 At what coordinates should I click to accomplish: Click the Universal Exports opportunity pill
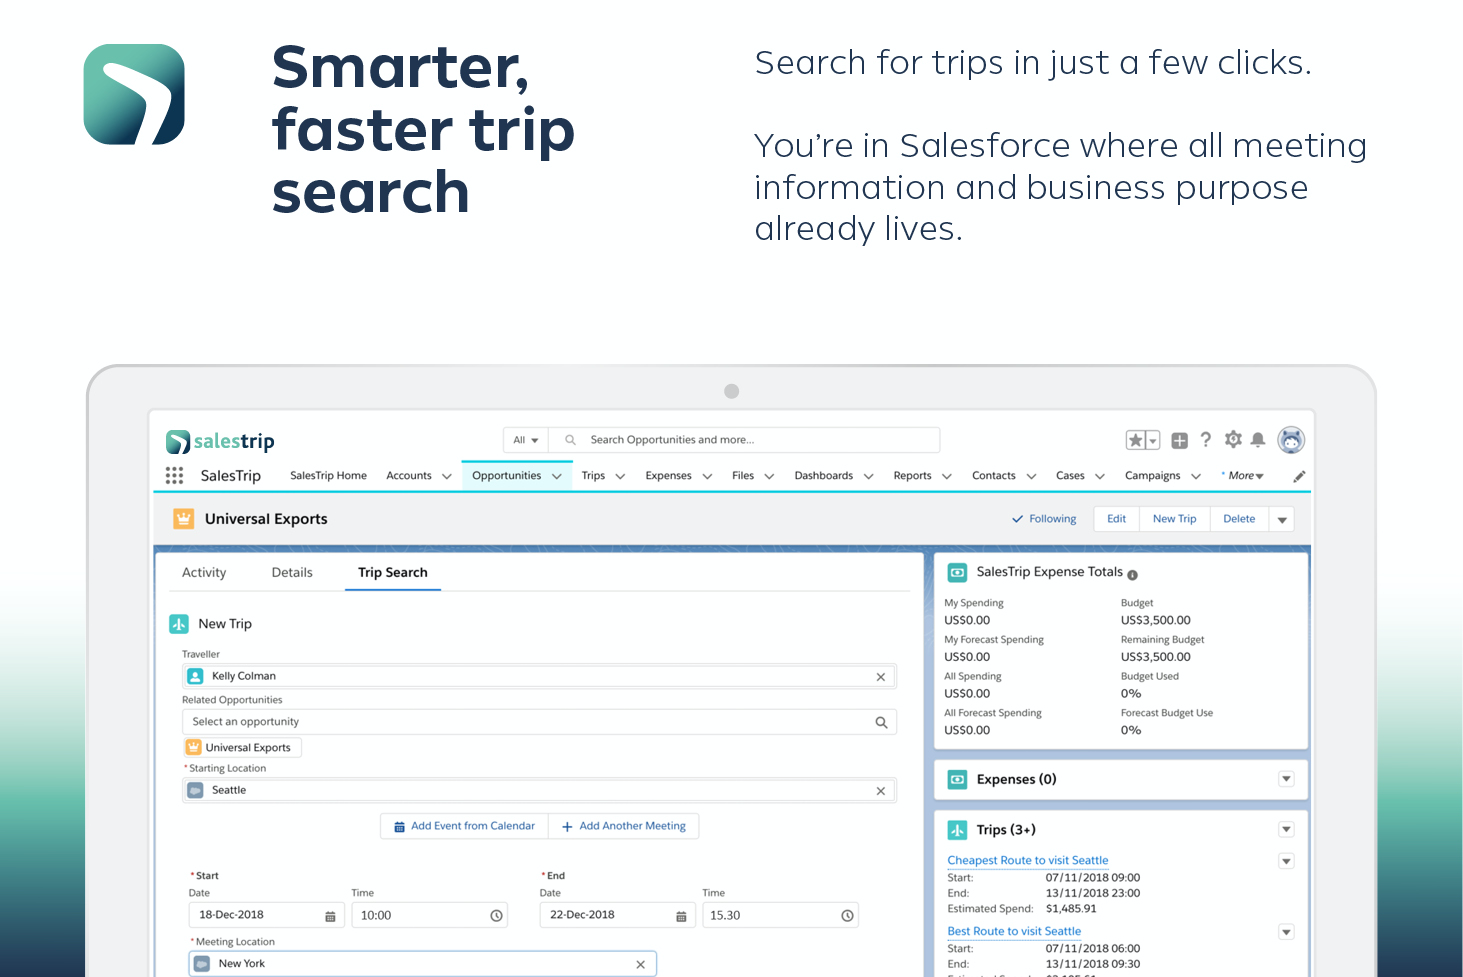(242, 748)
